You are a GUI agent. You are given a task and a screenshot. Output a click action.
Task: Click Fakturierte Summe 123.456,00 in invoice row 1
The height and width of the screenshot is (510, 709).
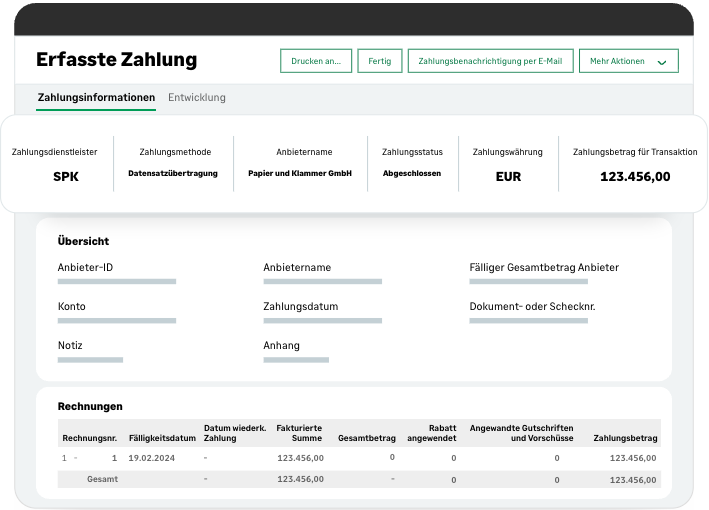click(x=300, y=458)
